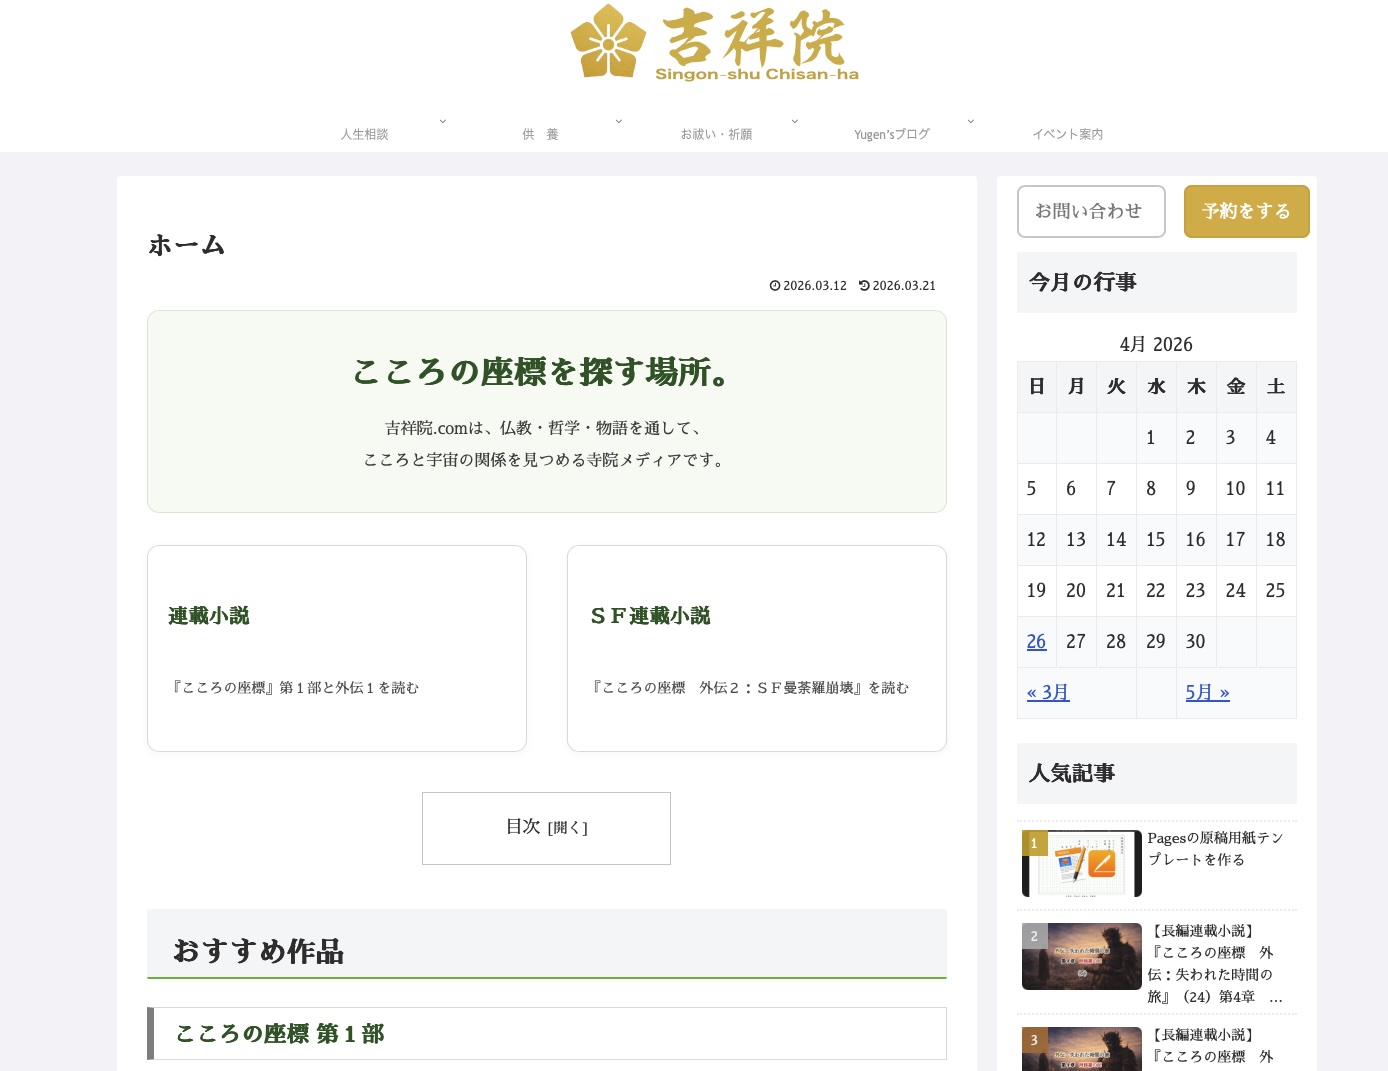Click the Pages原稿用紙テンプレート article thumbnail
This screenshot has height=1071, width=1388.
[x=1081, y=863]
